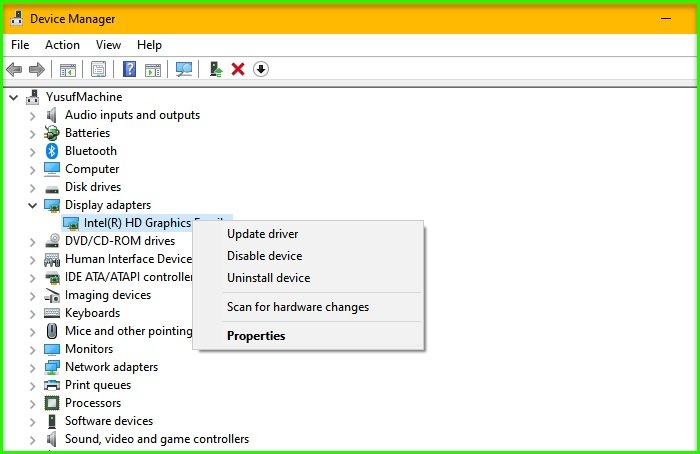Click the Show/Hide Console Tree toolbar icon
This screenshot has width=700, height=454.
pyautogui.click(x=68, y=70)
